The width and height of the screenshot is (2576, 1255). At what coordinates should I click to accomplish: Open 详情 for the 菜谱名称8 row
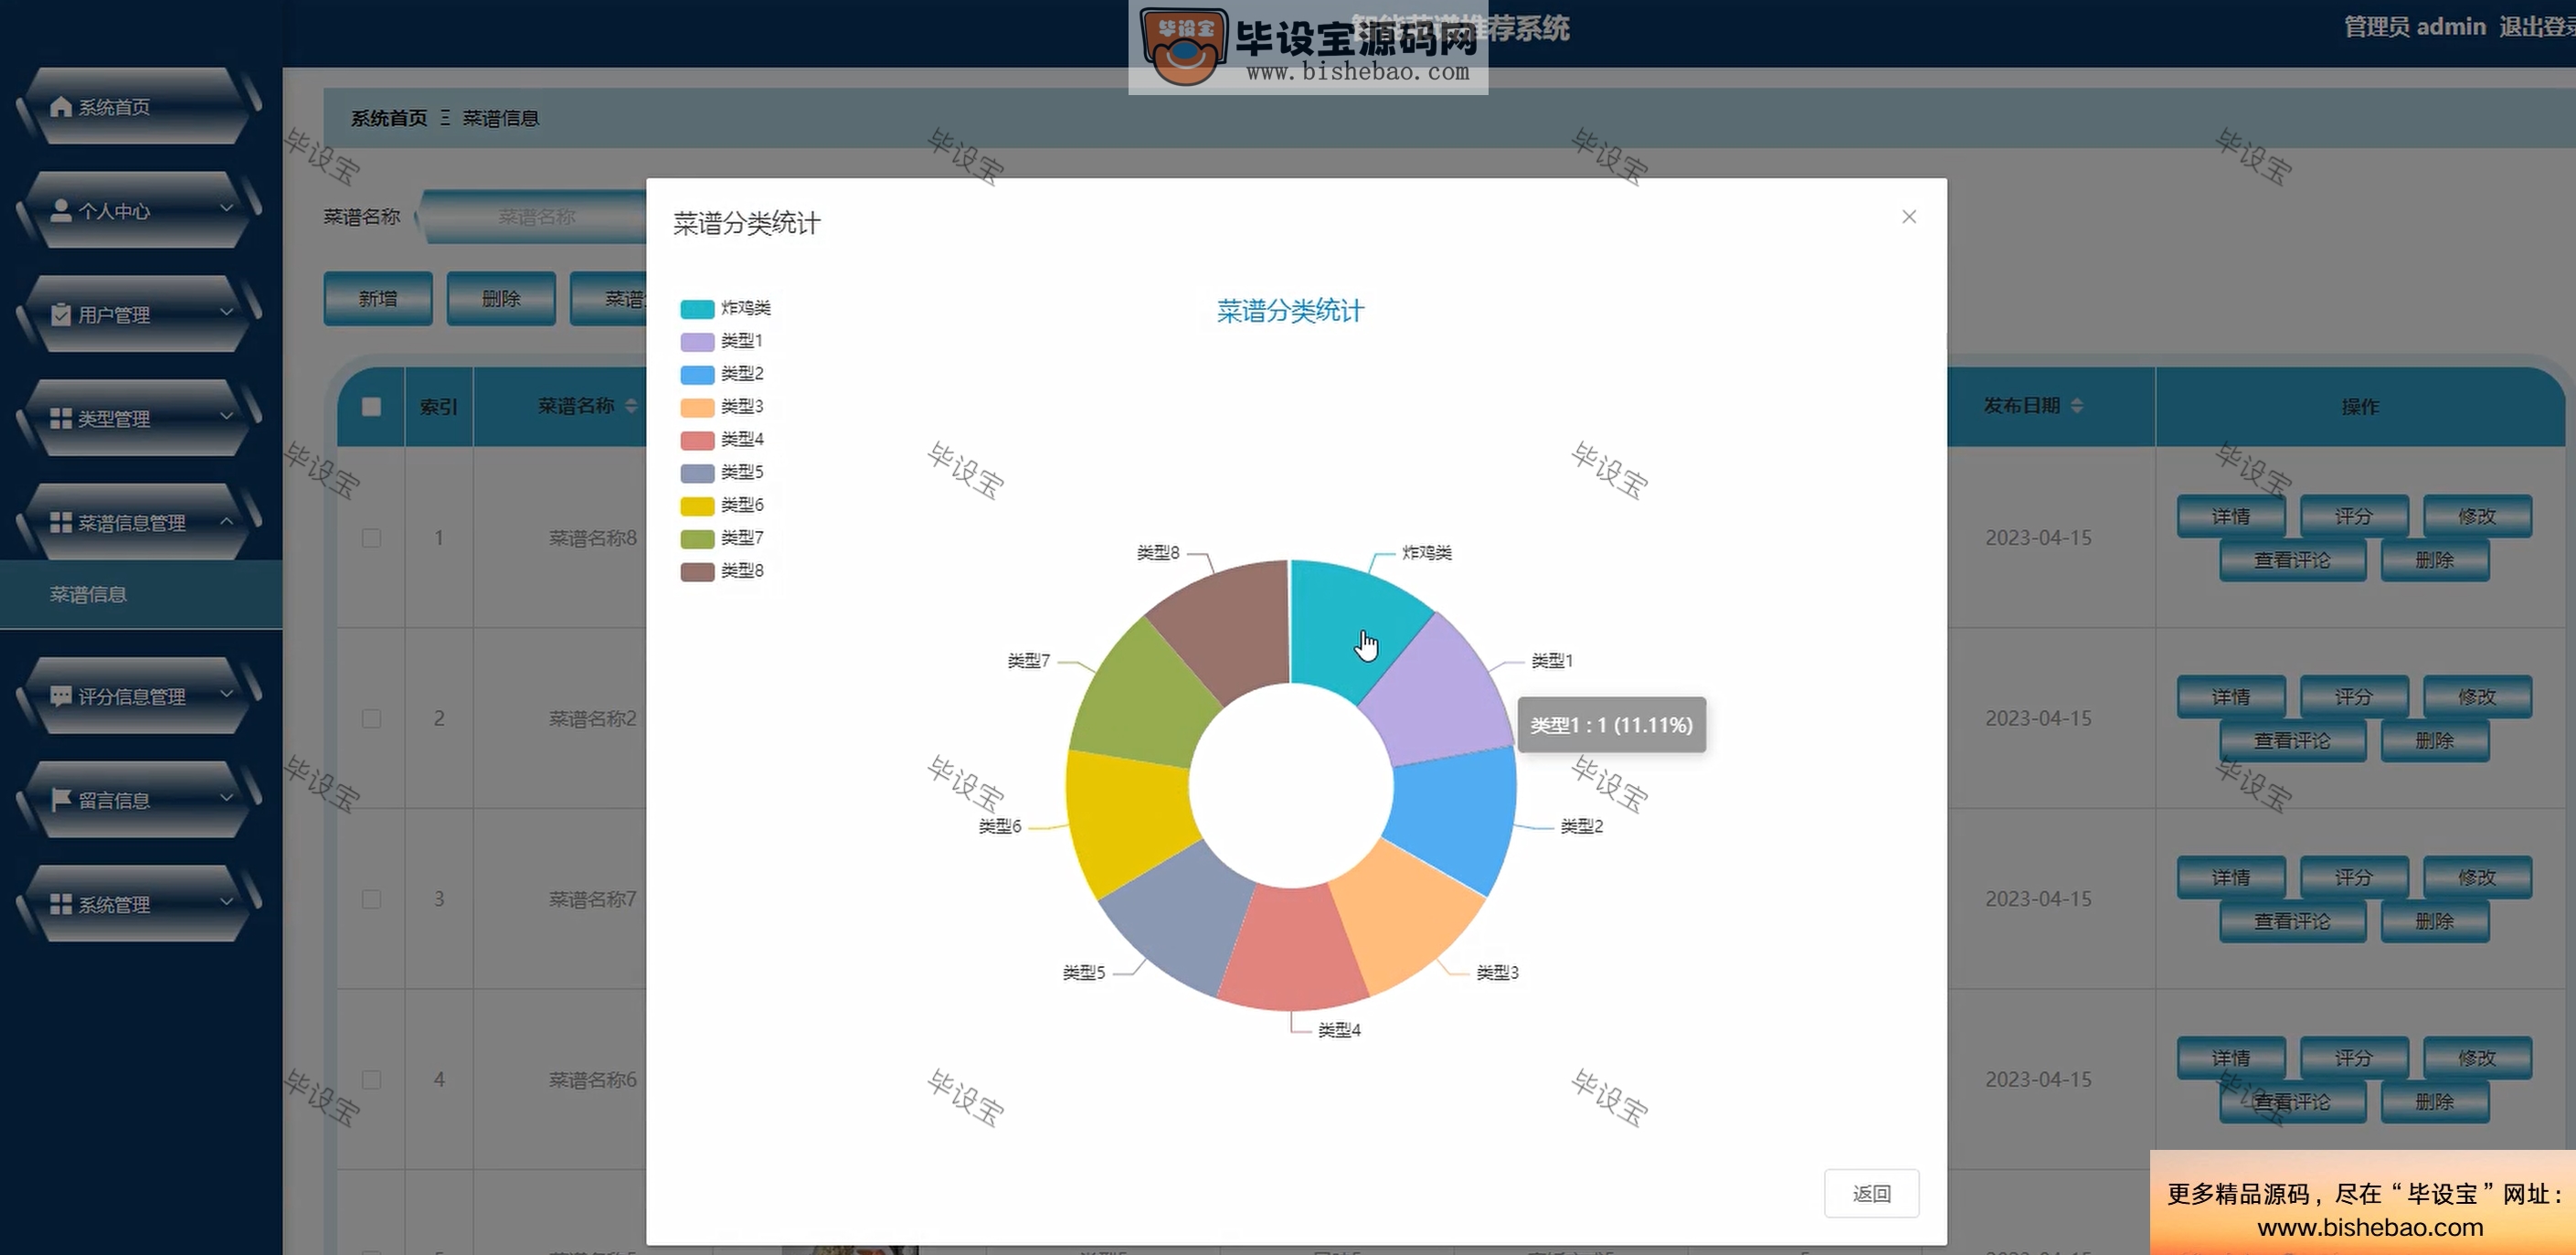[x=2231, y=516]
